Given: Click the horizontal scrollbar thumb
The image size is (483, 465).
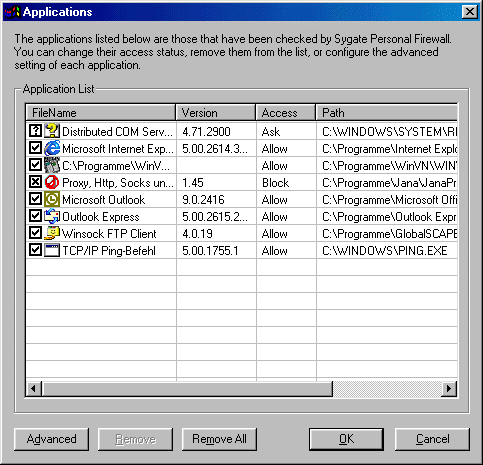Looking at the screenshot, I should (187, 388).
